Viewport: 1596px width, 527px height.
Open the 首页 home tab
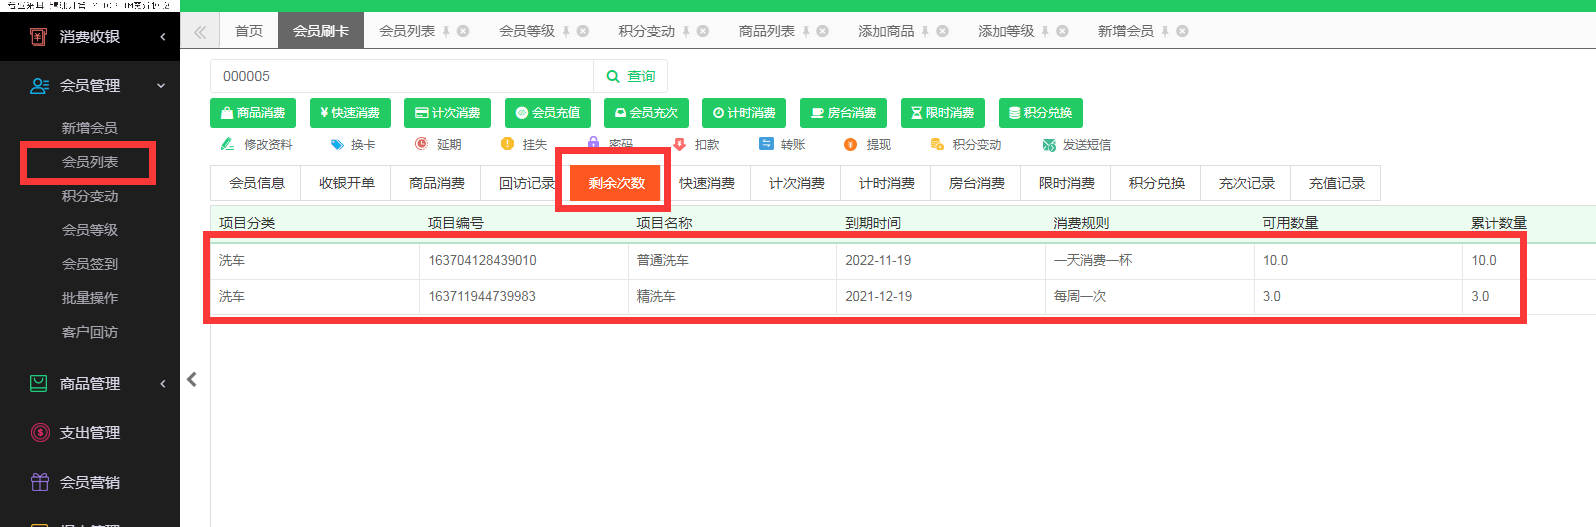point(249,31)
